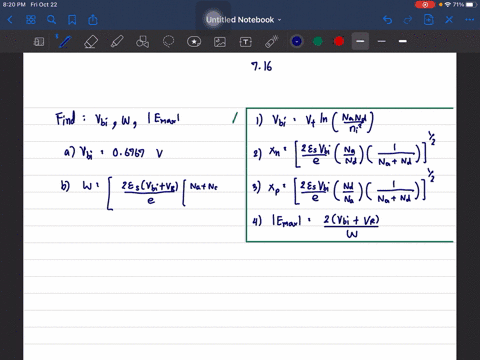Add a new page
The image size is (480, 360).
point(429,20)
